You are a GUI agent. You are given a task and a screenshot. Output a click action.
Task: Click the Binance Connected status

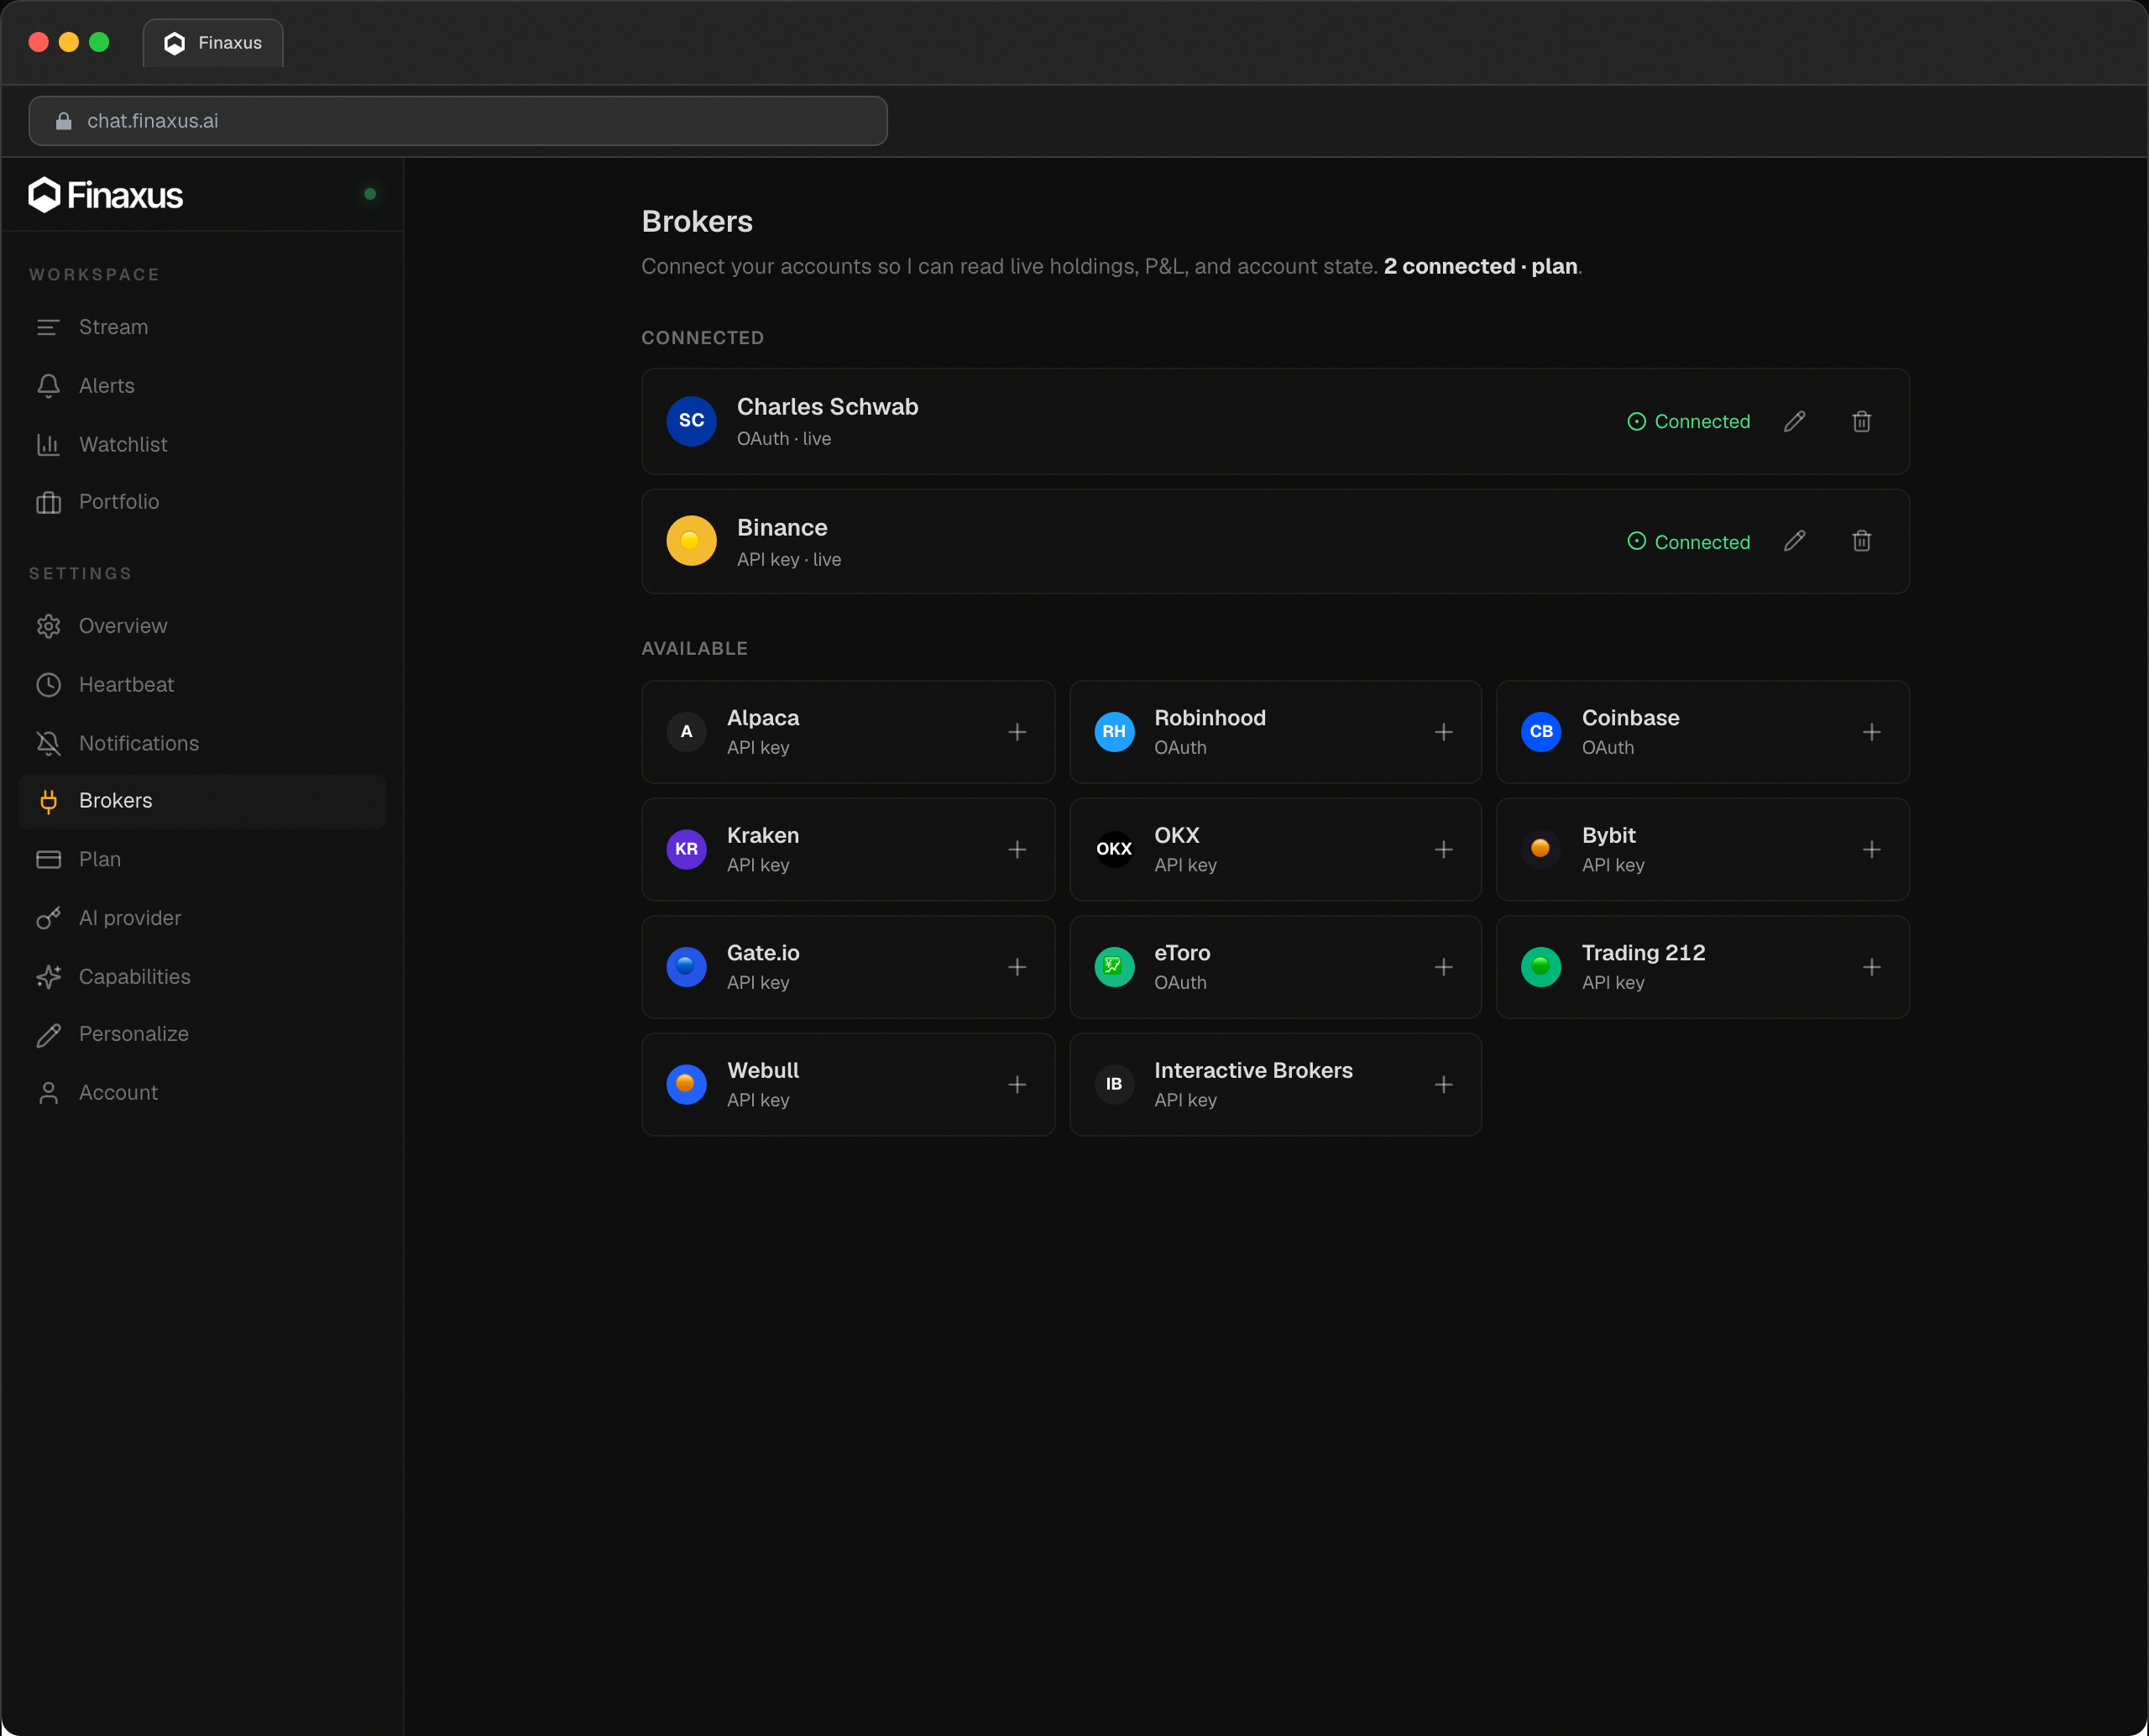coord(1688,541)
